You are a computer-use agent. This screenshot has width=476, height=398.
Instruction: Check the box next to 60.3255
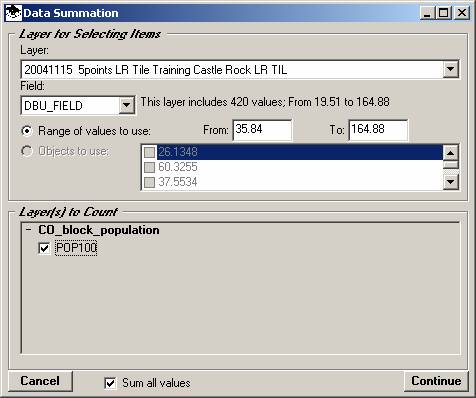[149, 167]
